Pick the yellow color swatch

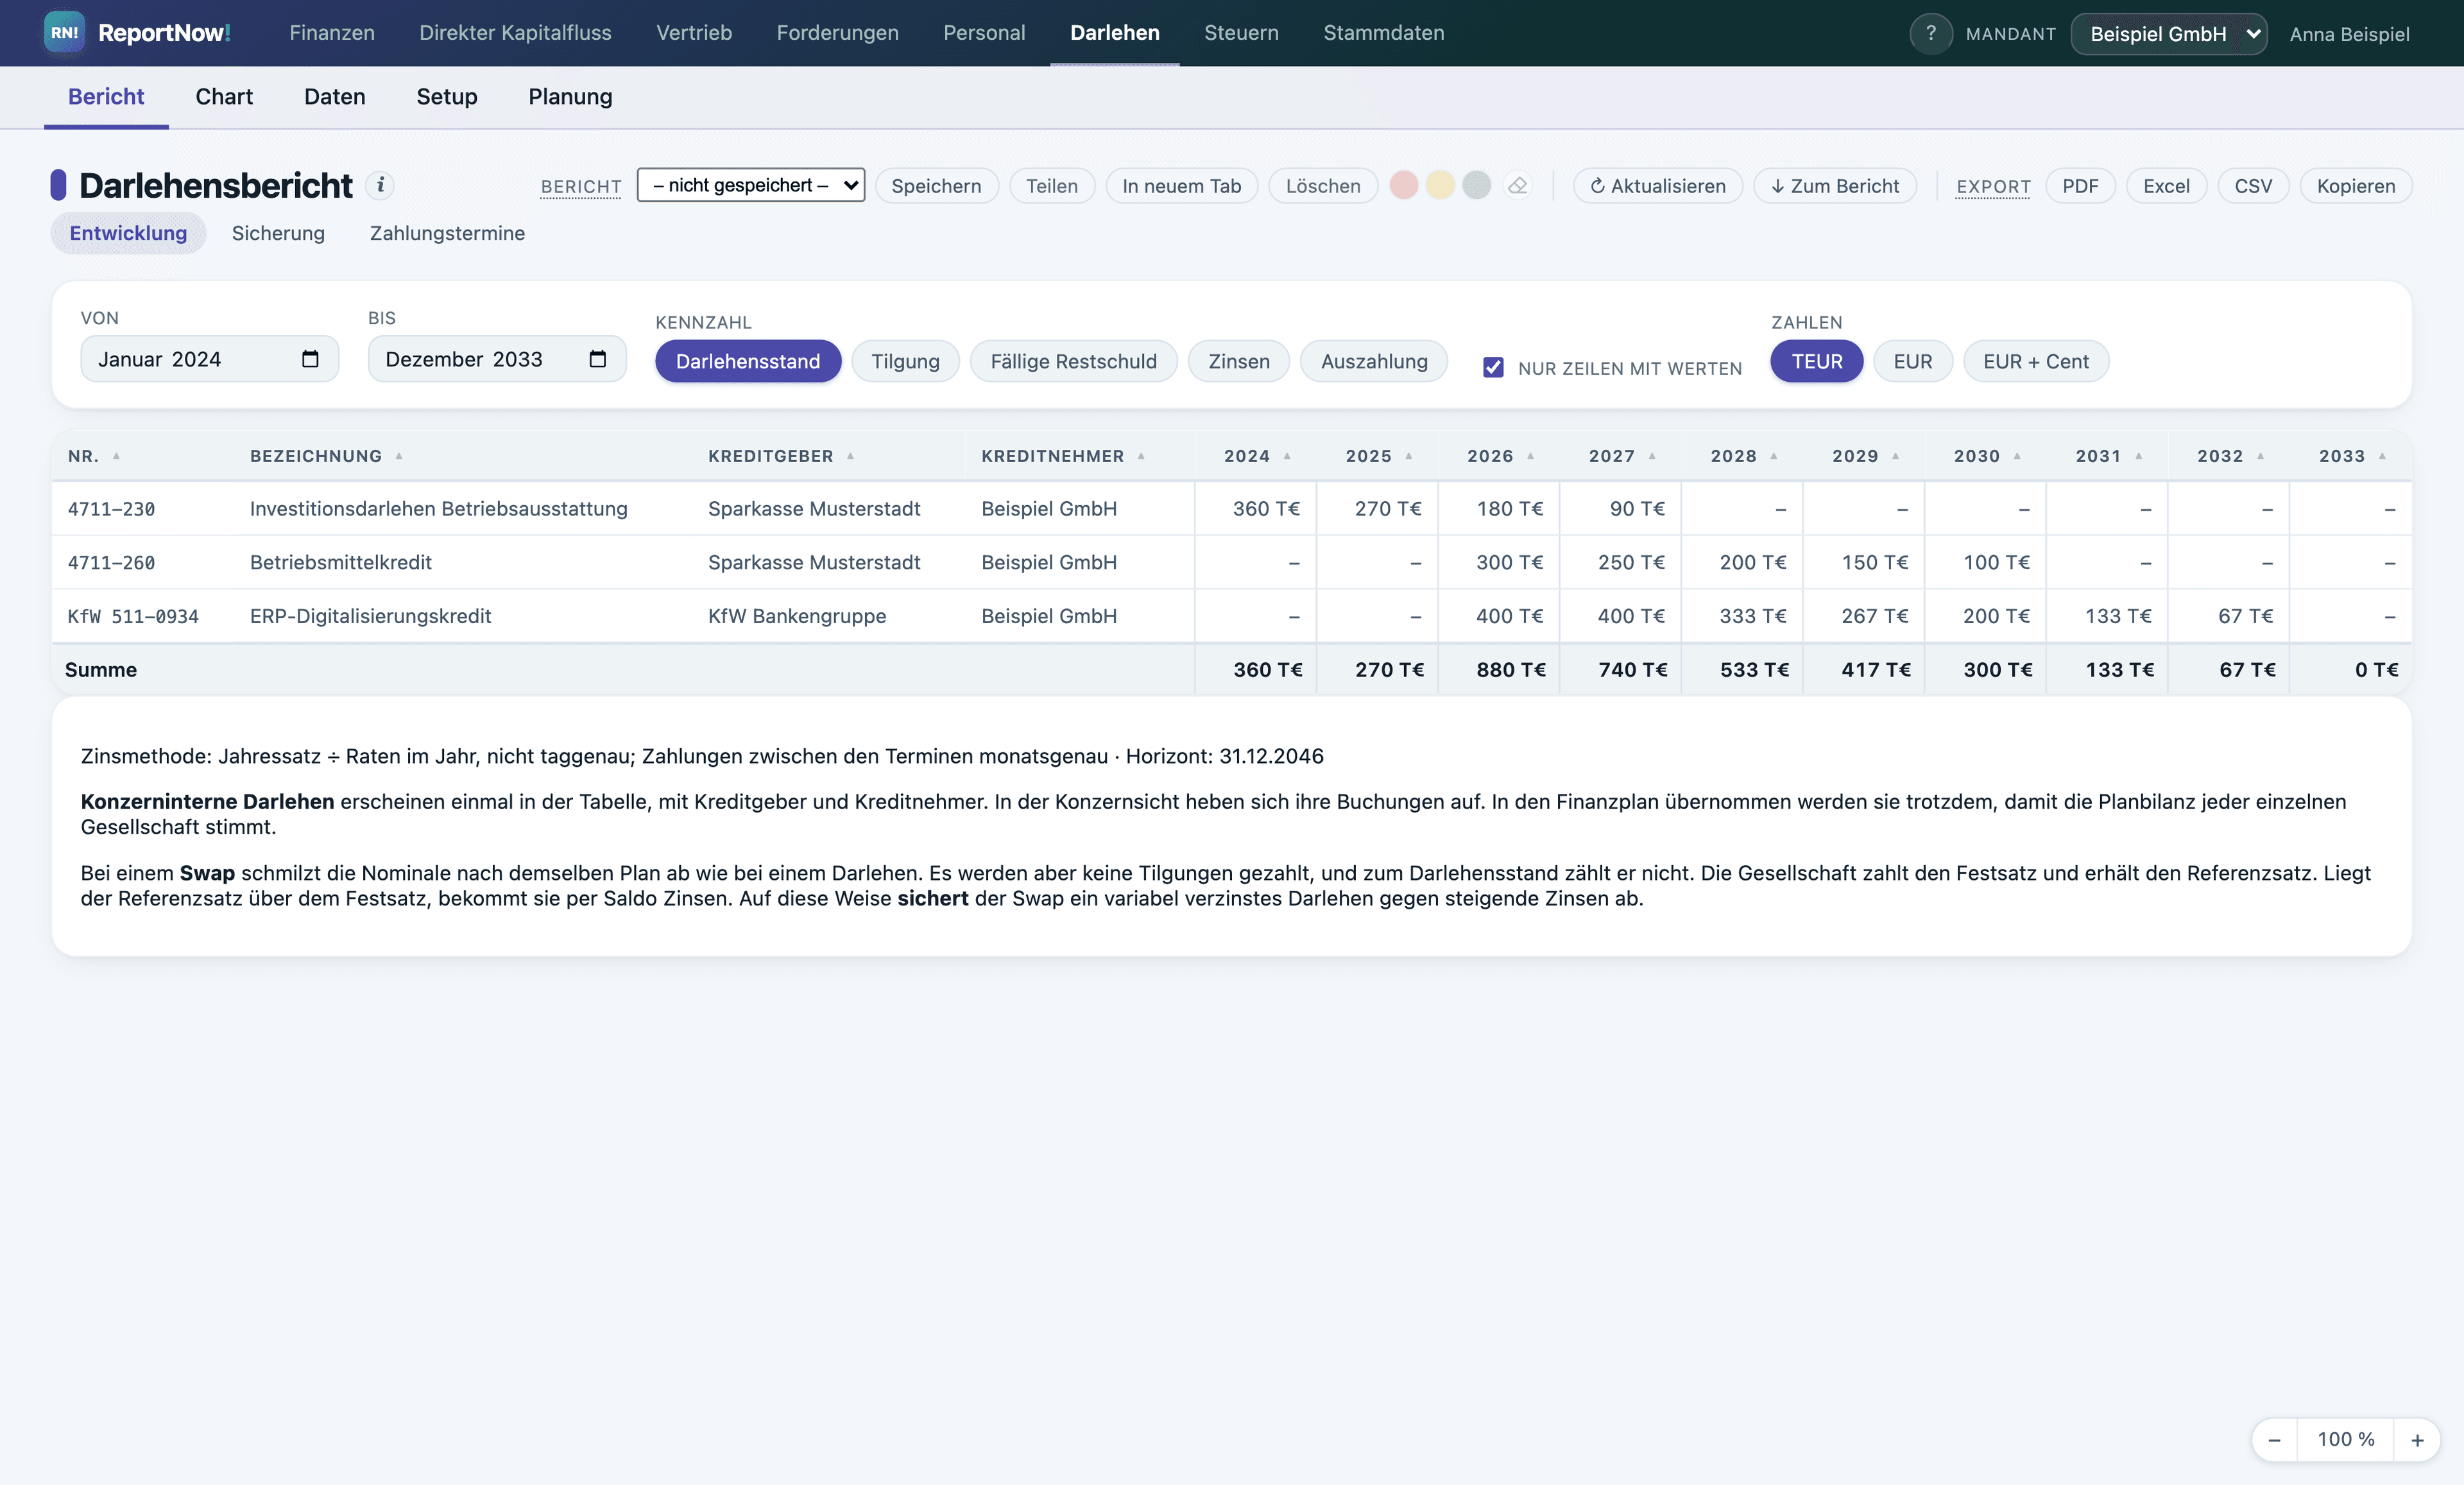[x=1439, y=185]
